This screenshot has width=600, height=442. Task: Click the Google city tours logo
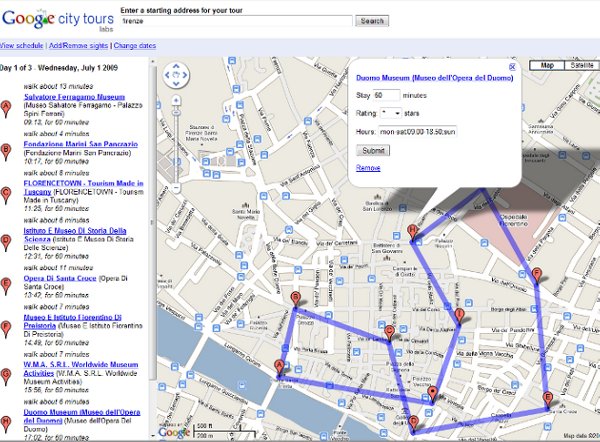coord(58,20)
